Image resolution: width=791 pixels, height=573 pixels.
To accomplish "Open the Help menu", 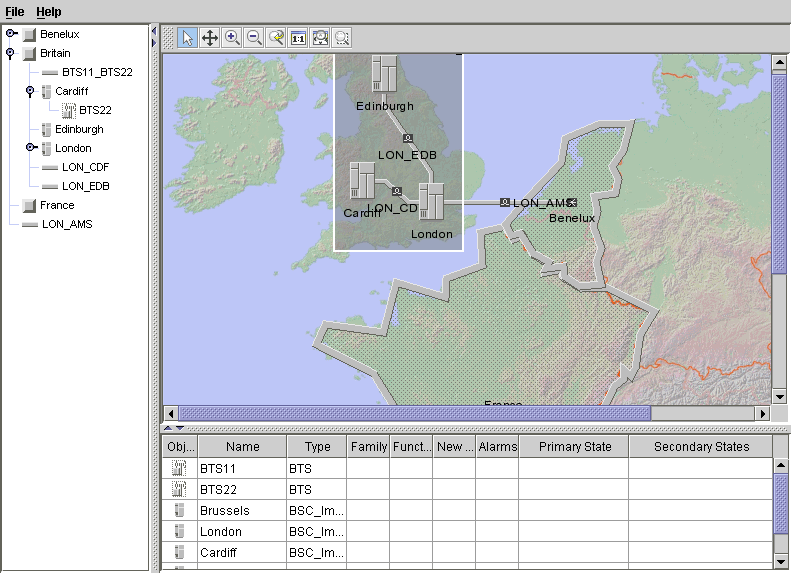I will 48,12.
